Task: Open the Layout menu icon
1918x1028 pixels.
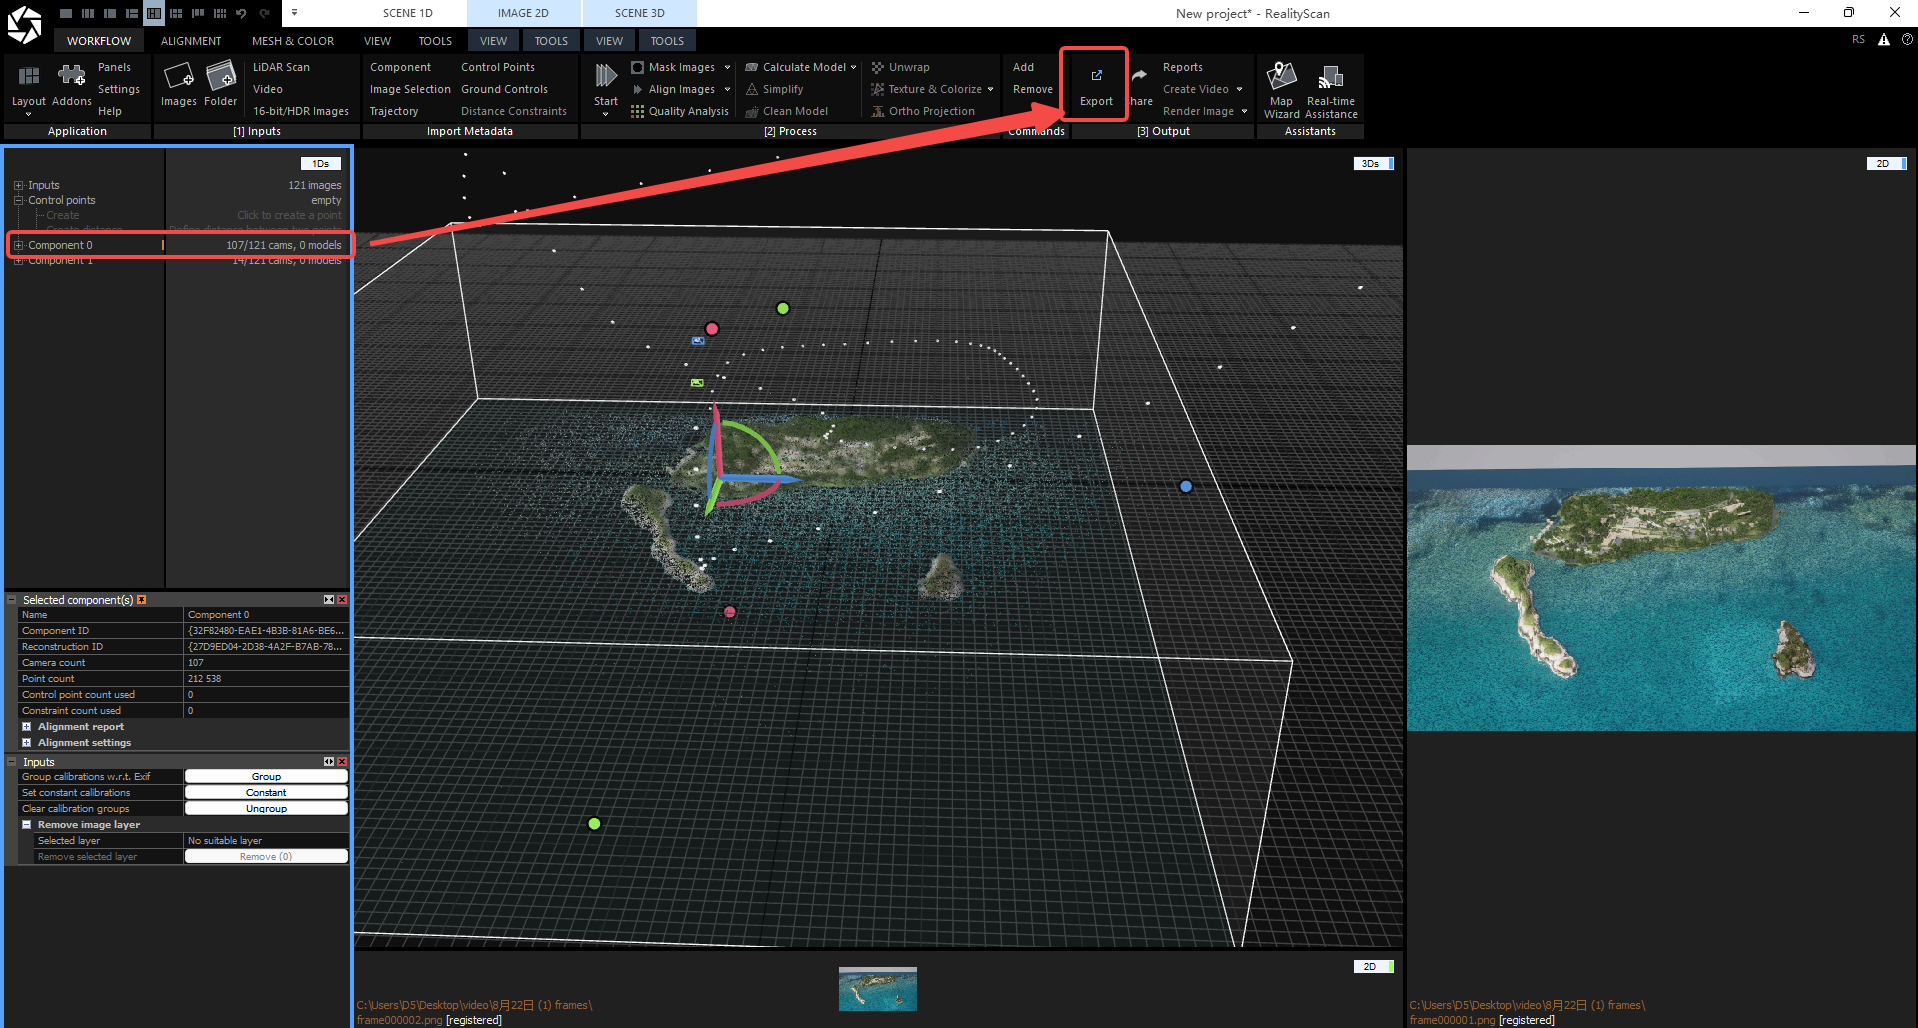Action: (x=29, y=76)
